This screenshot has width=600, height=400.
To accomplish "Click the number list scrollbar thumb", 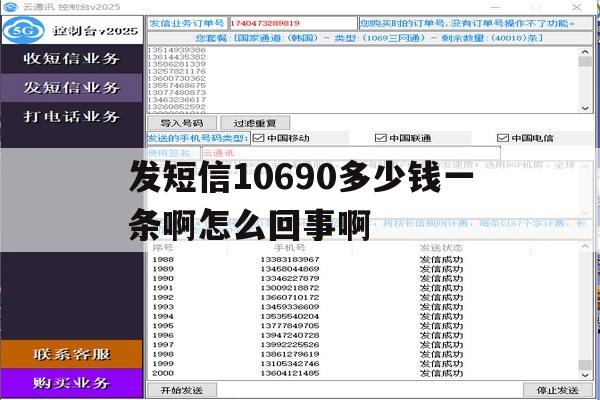I will click(x=585, y=62).
